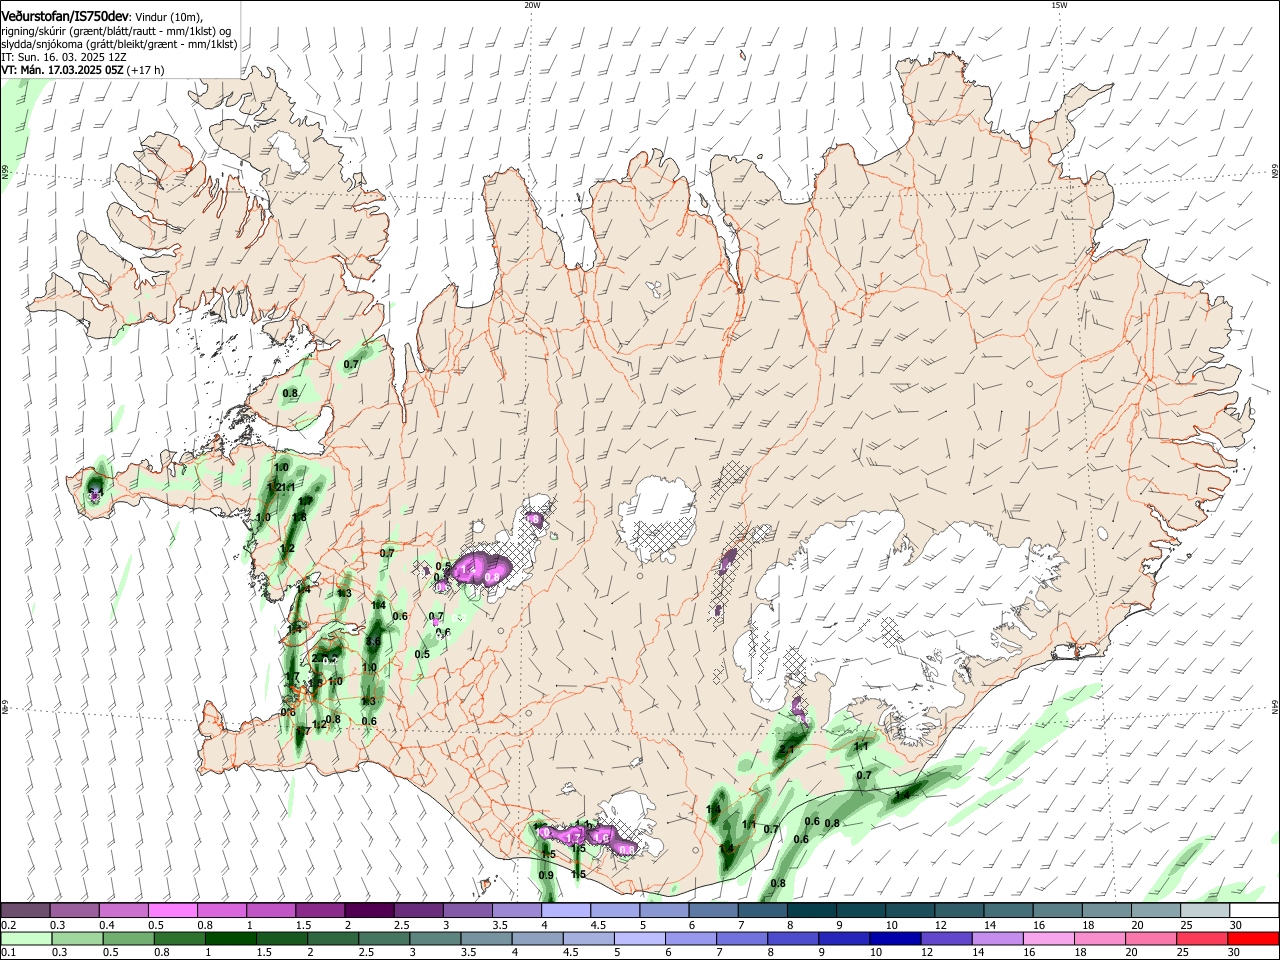Pick the bright pink 0.5–0.8 snow swatch
The height and width of the screenshot is (960, 1280).
[173, 911]
